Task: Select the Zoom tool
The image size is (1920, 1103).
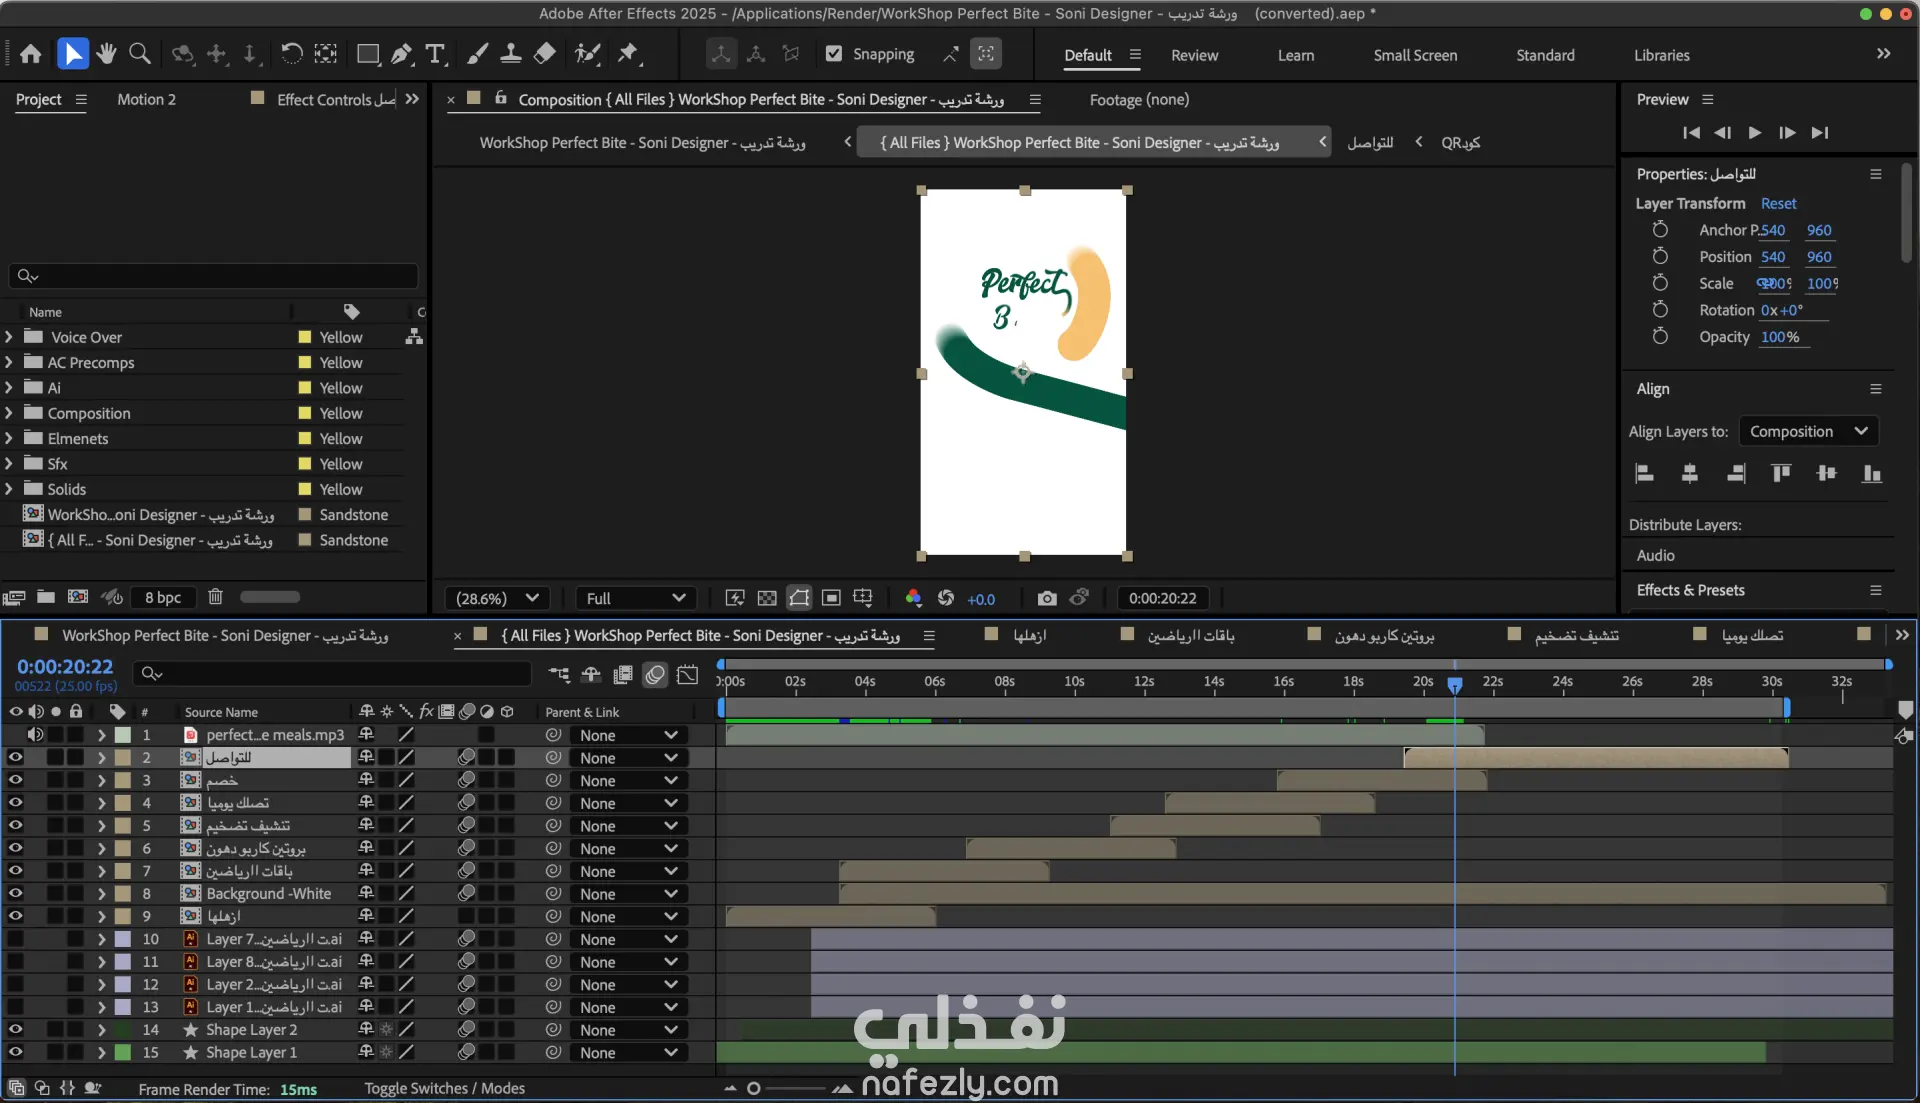Action: click(x=140, y=54)
